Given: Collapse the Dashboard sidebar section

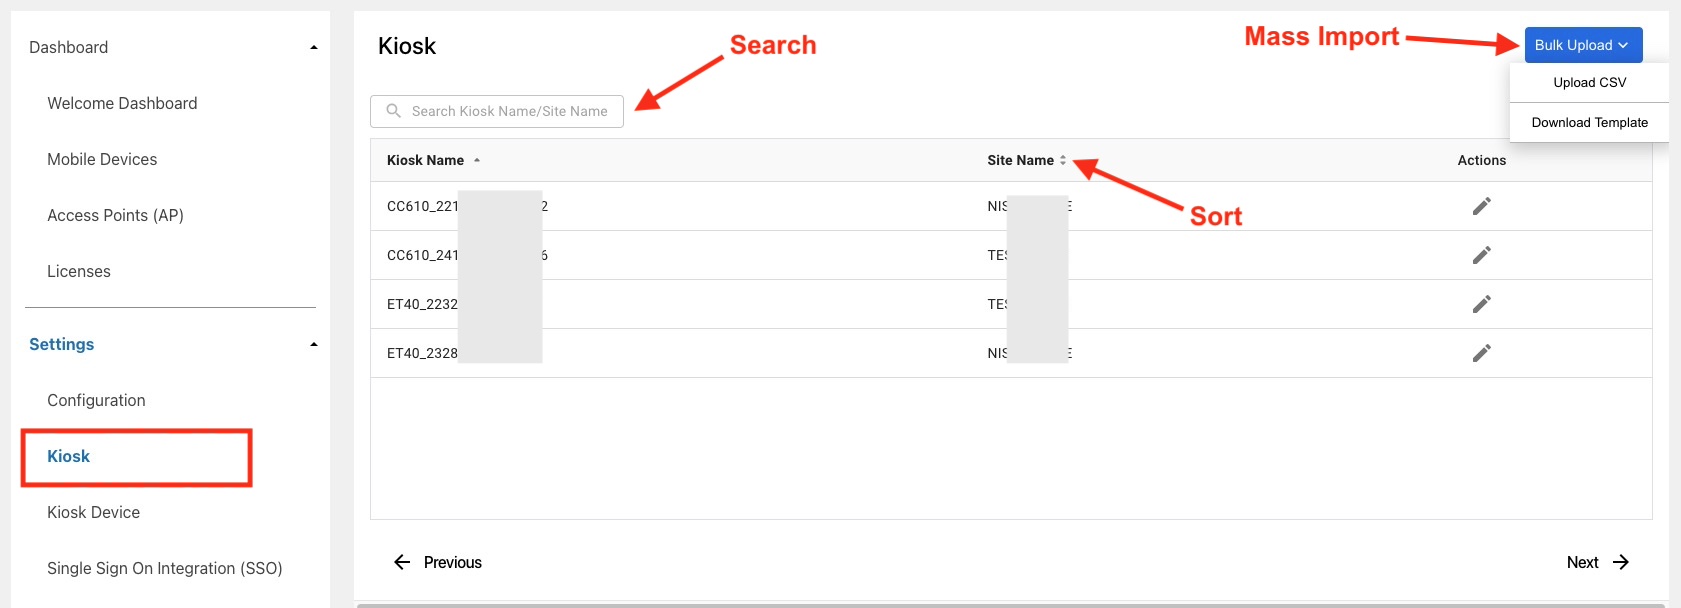Looking at the screenshot, I should tap(314, 47).
